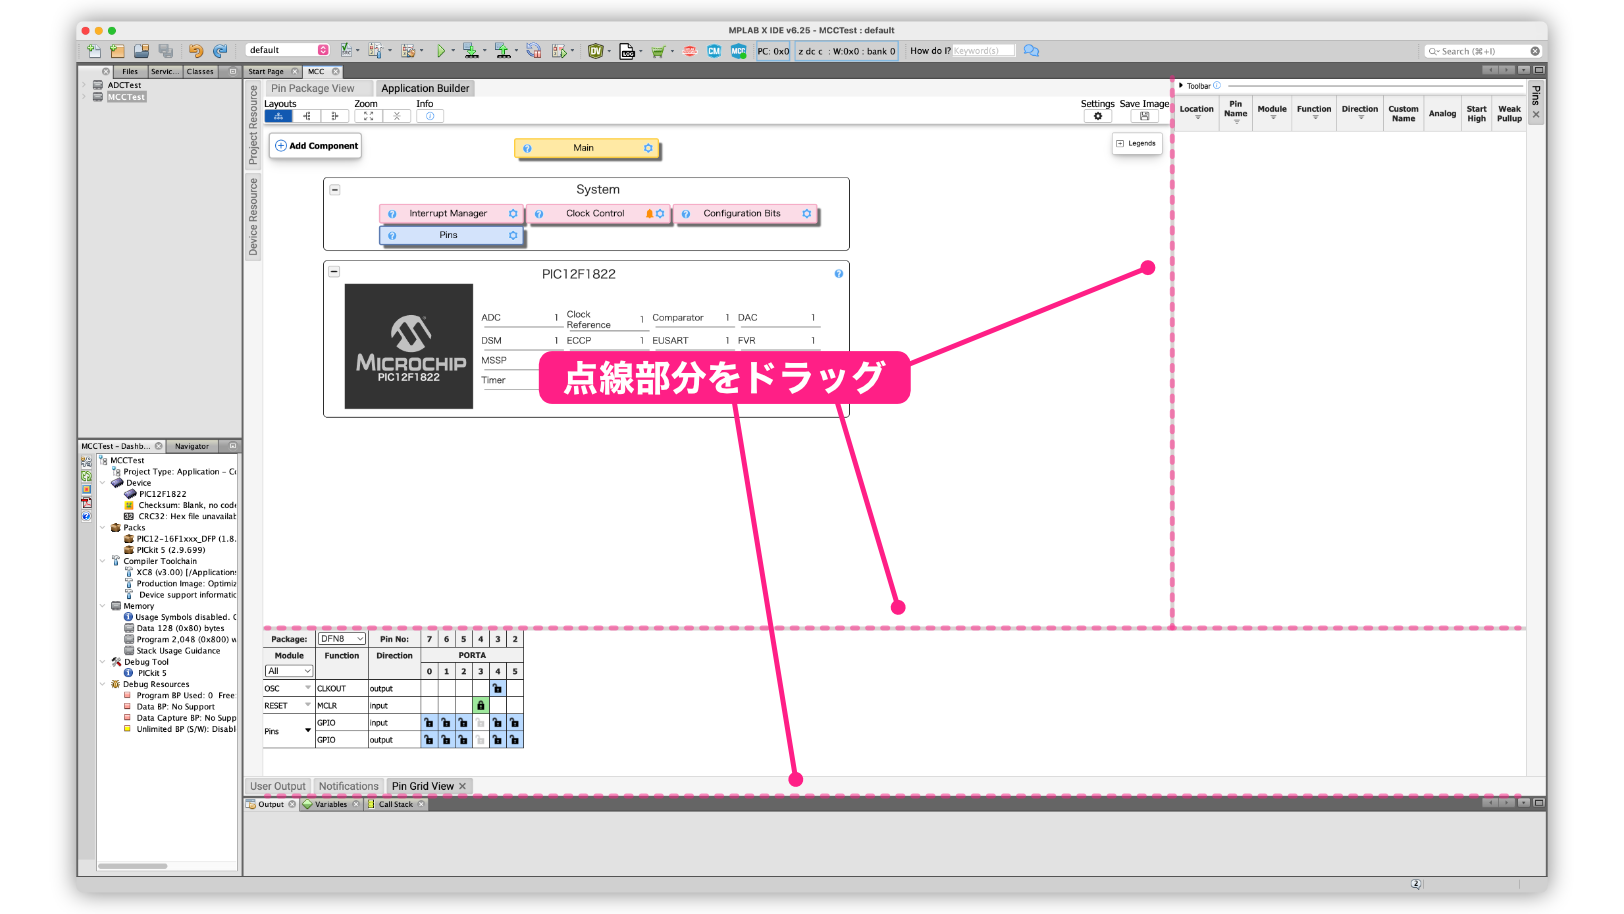The width and height of the screenshot is (1624, 914).
Task: Click the Save Image disk icon
Action: 1144,116
